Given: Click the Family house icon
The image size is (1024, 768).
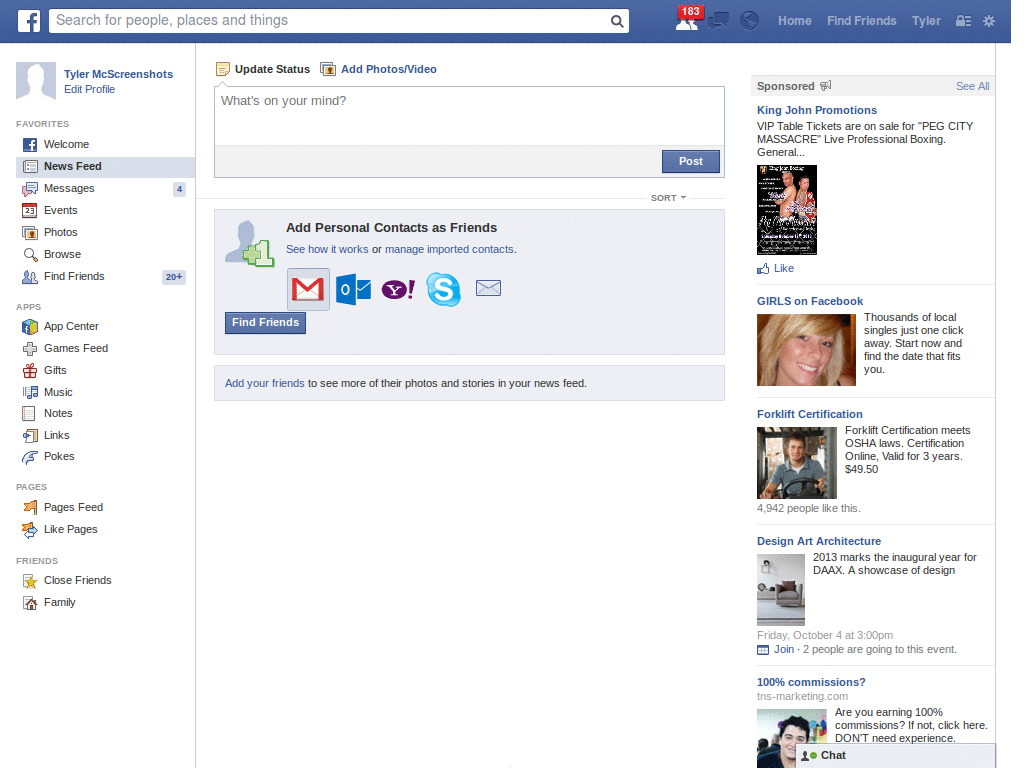Looking at the screenshot, I should [x=30, y=603].
